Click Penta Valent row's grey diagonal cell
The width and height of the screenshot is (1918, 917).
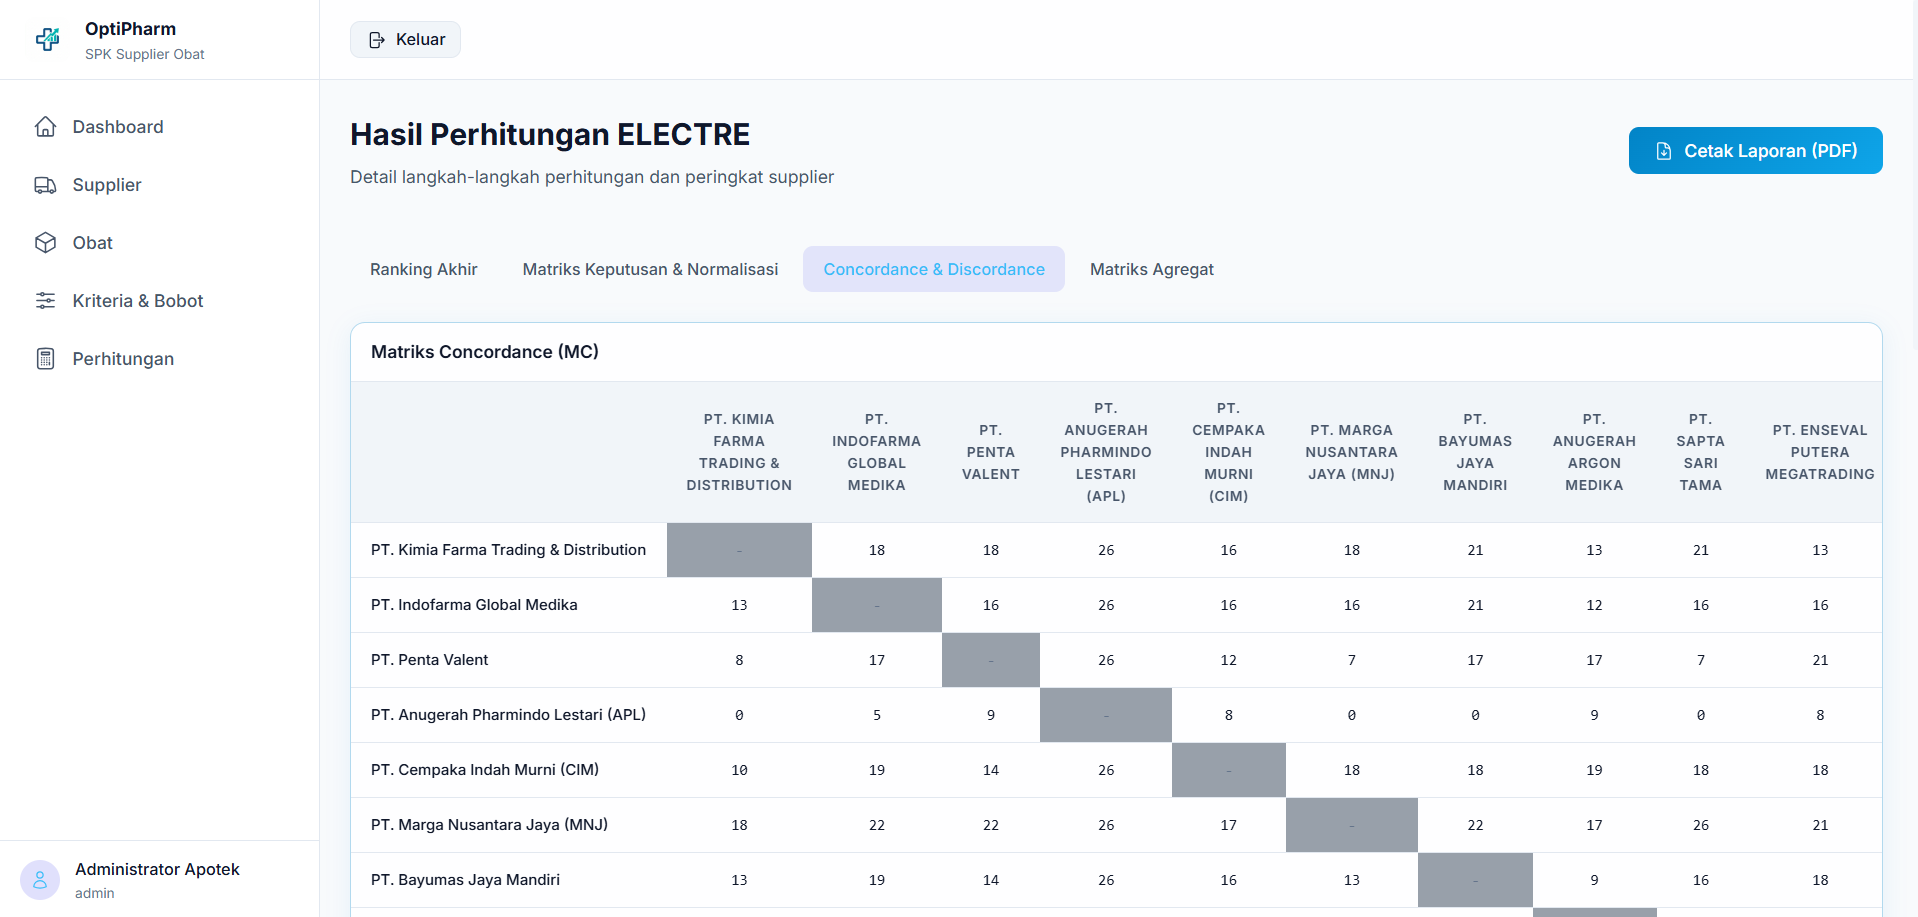(x=991, y=660)
